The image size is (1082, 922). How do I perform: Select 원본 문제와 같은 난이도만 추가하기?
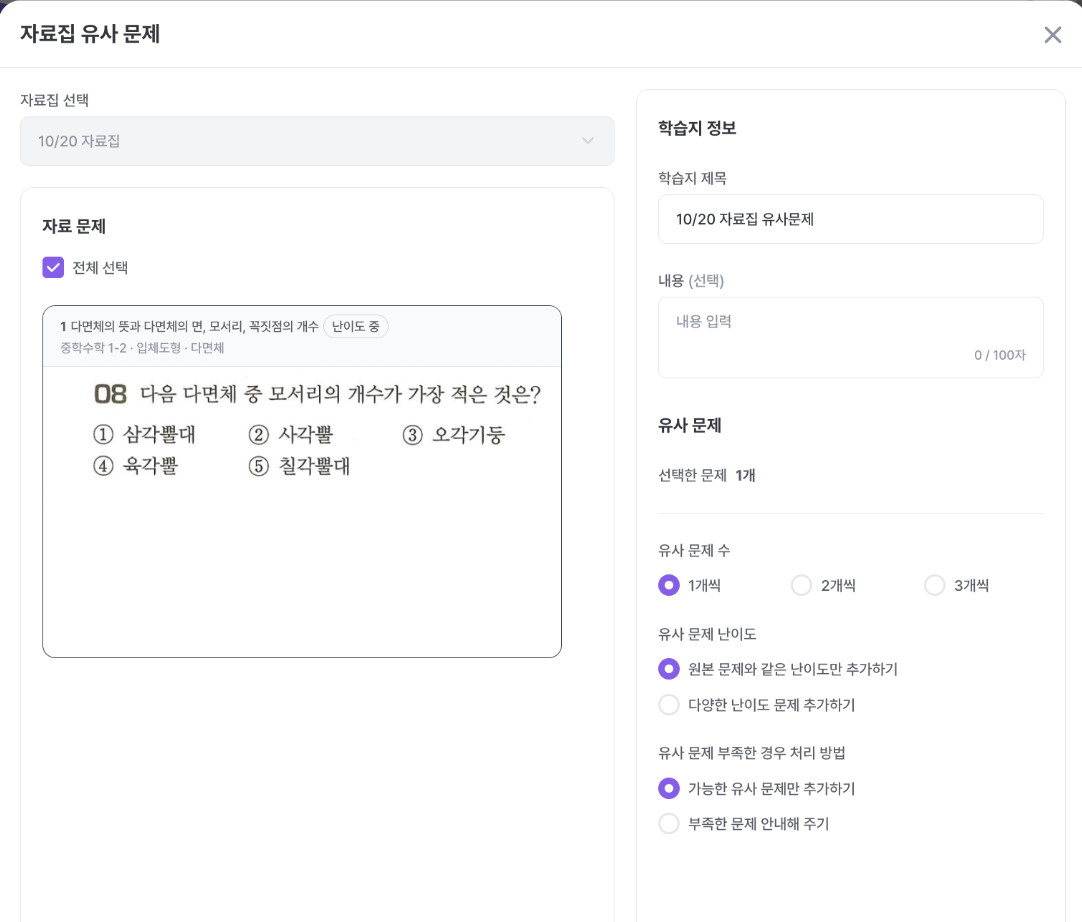[669, 668]
